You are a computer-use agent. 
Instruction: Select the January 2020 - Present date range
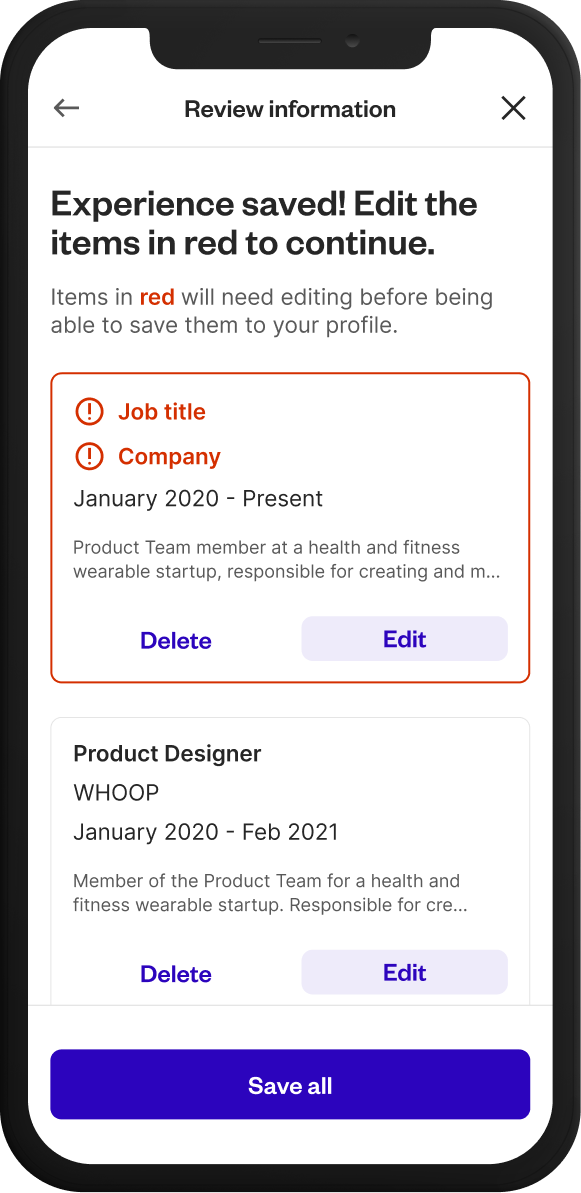[198, 498]
